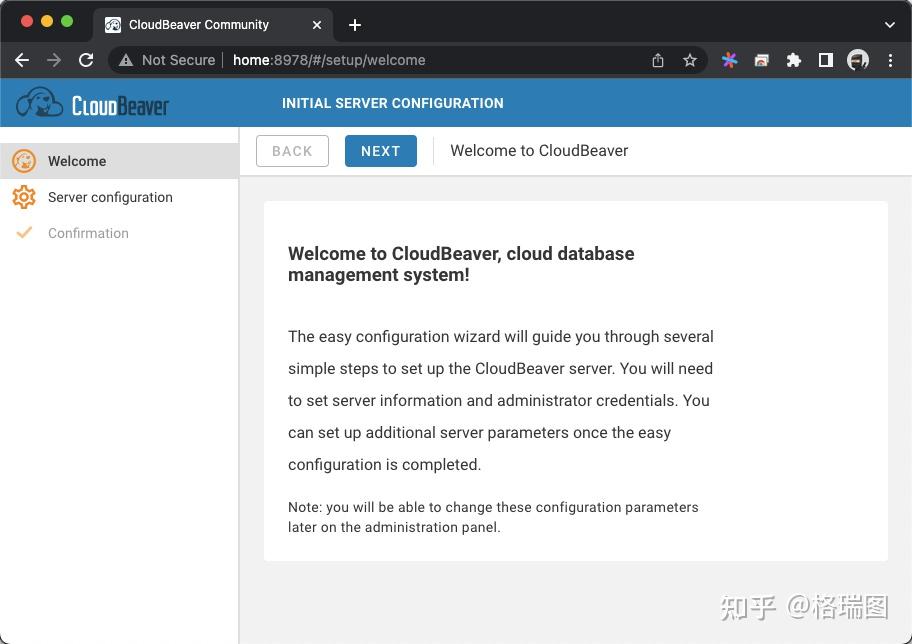This screenshot has height=644, width=912.
Task: Click the NEXT button
Action: 381,151
